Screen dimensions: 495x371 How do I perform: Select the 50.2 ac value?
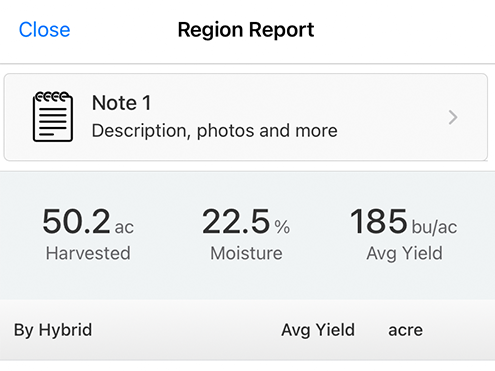point(88,221)
